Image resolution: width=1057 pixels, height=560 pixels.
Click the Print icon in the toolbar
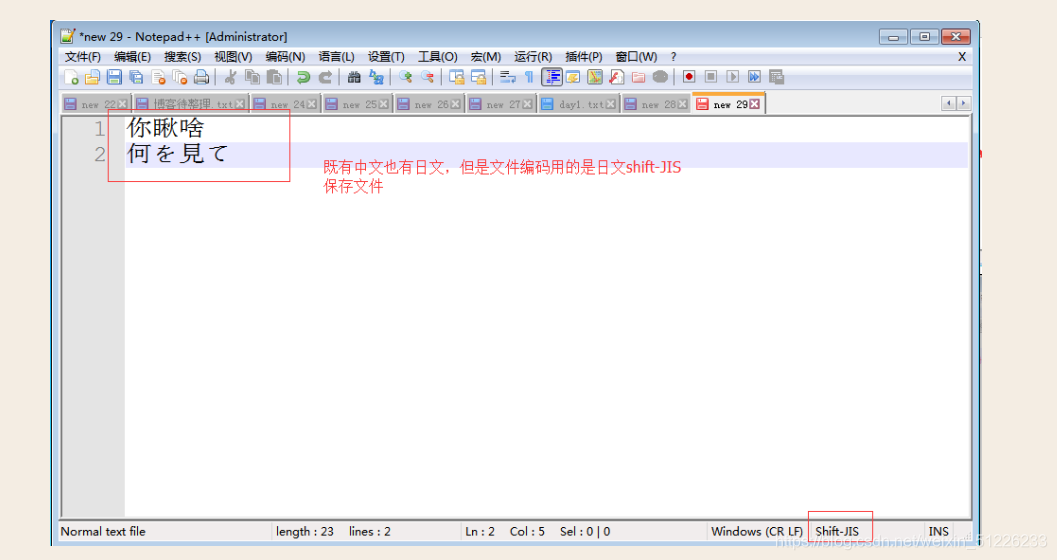(202, 77)
